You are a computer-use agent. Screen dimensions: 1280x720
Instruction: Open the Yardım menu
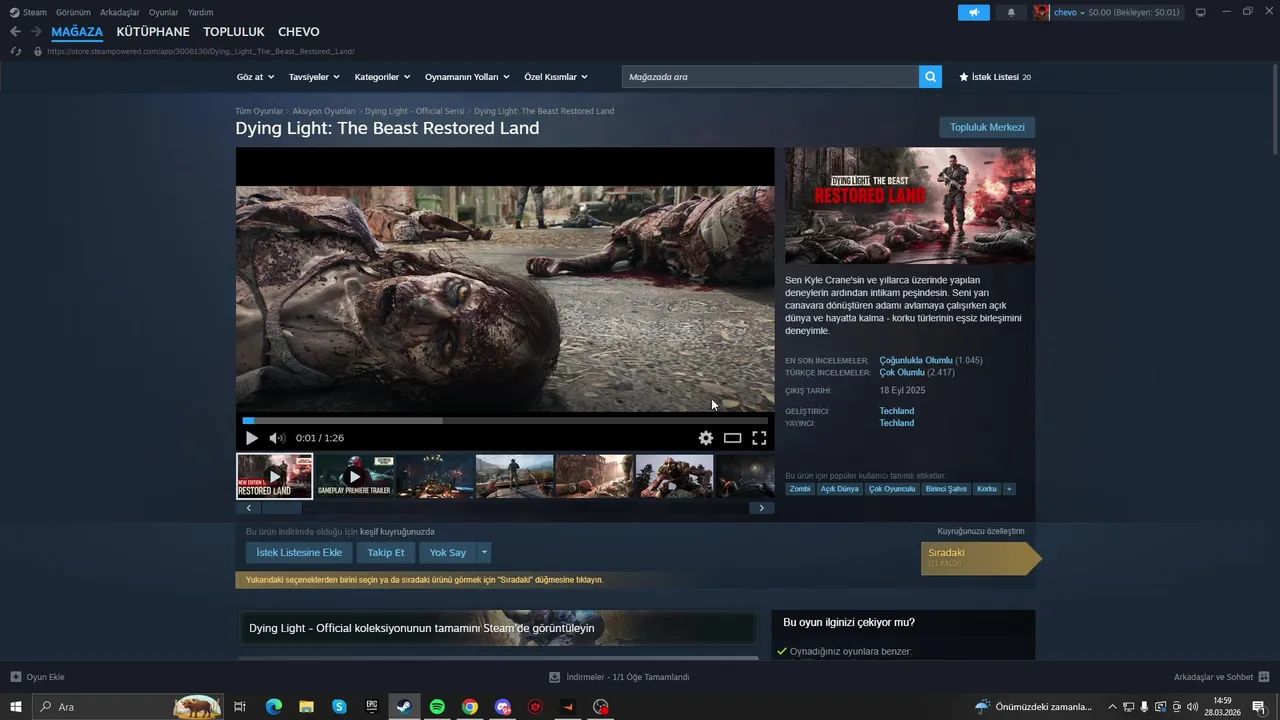(x=200, y=12)
